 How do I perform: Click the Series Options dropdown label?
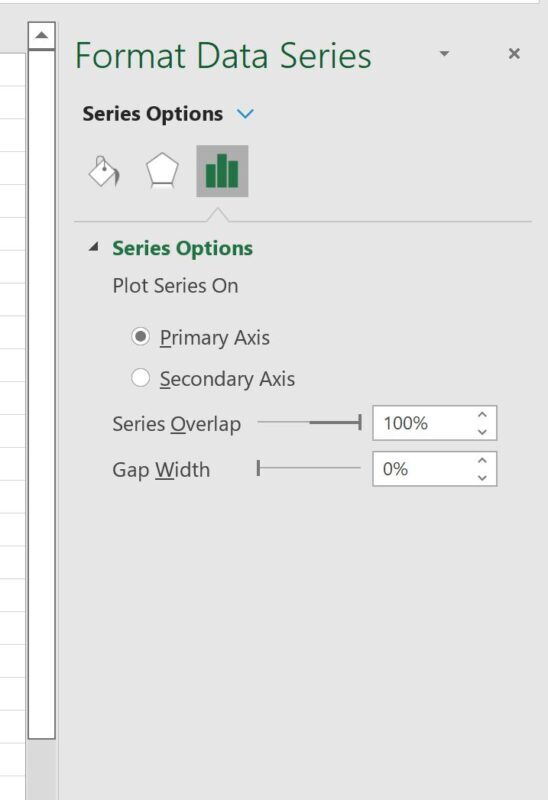[153, 114]
